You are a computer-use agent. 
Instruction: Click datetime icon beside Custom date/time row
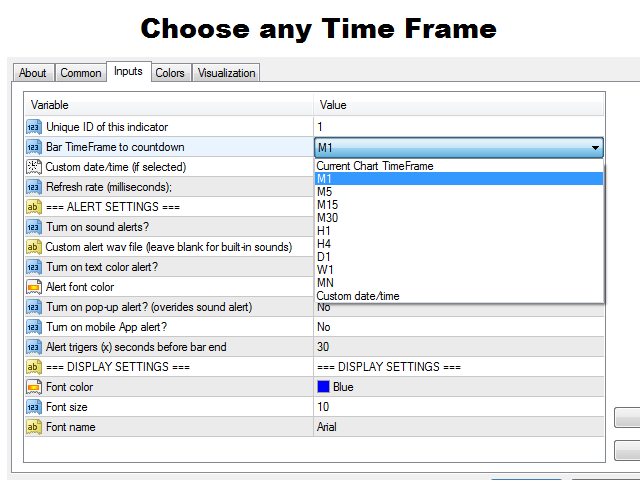click(x=34, y=167)
